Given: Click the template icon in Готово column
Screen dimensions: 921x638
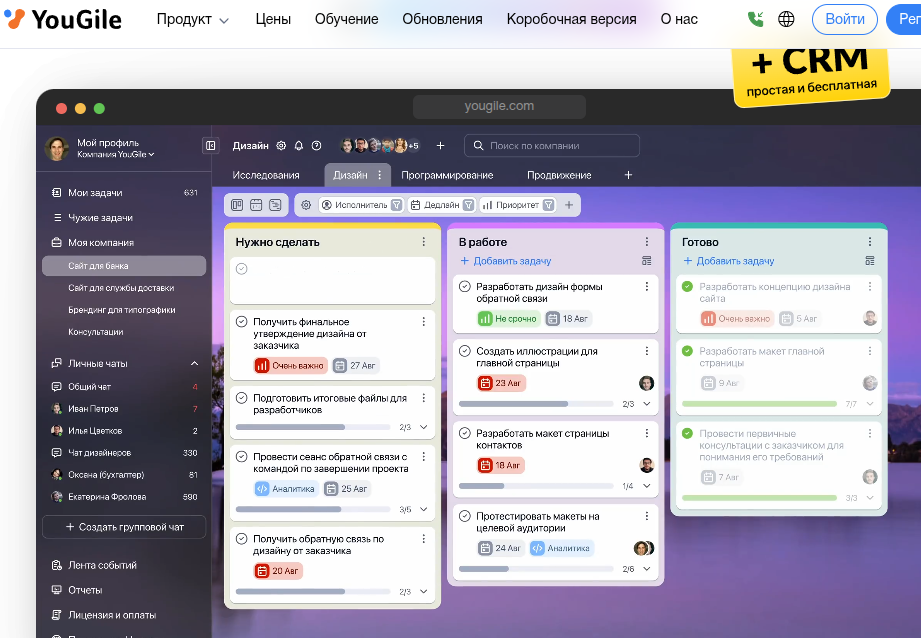Looking at the screenshot, I should pyautogui.click(x=870, y=261).
